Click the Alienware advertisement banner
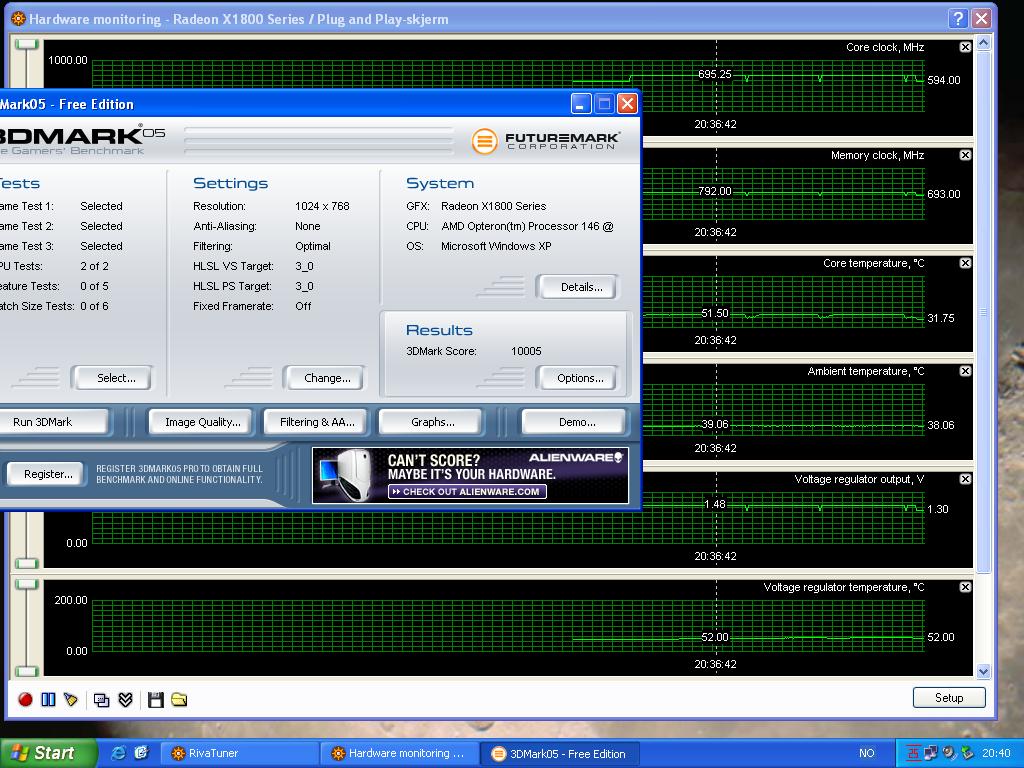1024x768 pixels. (x=470, y=475)
